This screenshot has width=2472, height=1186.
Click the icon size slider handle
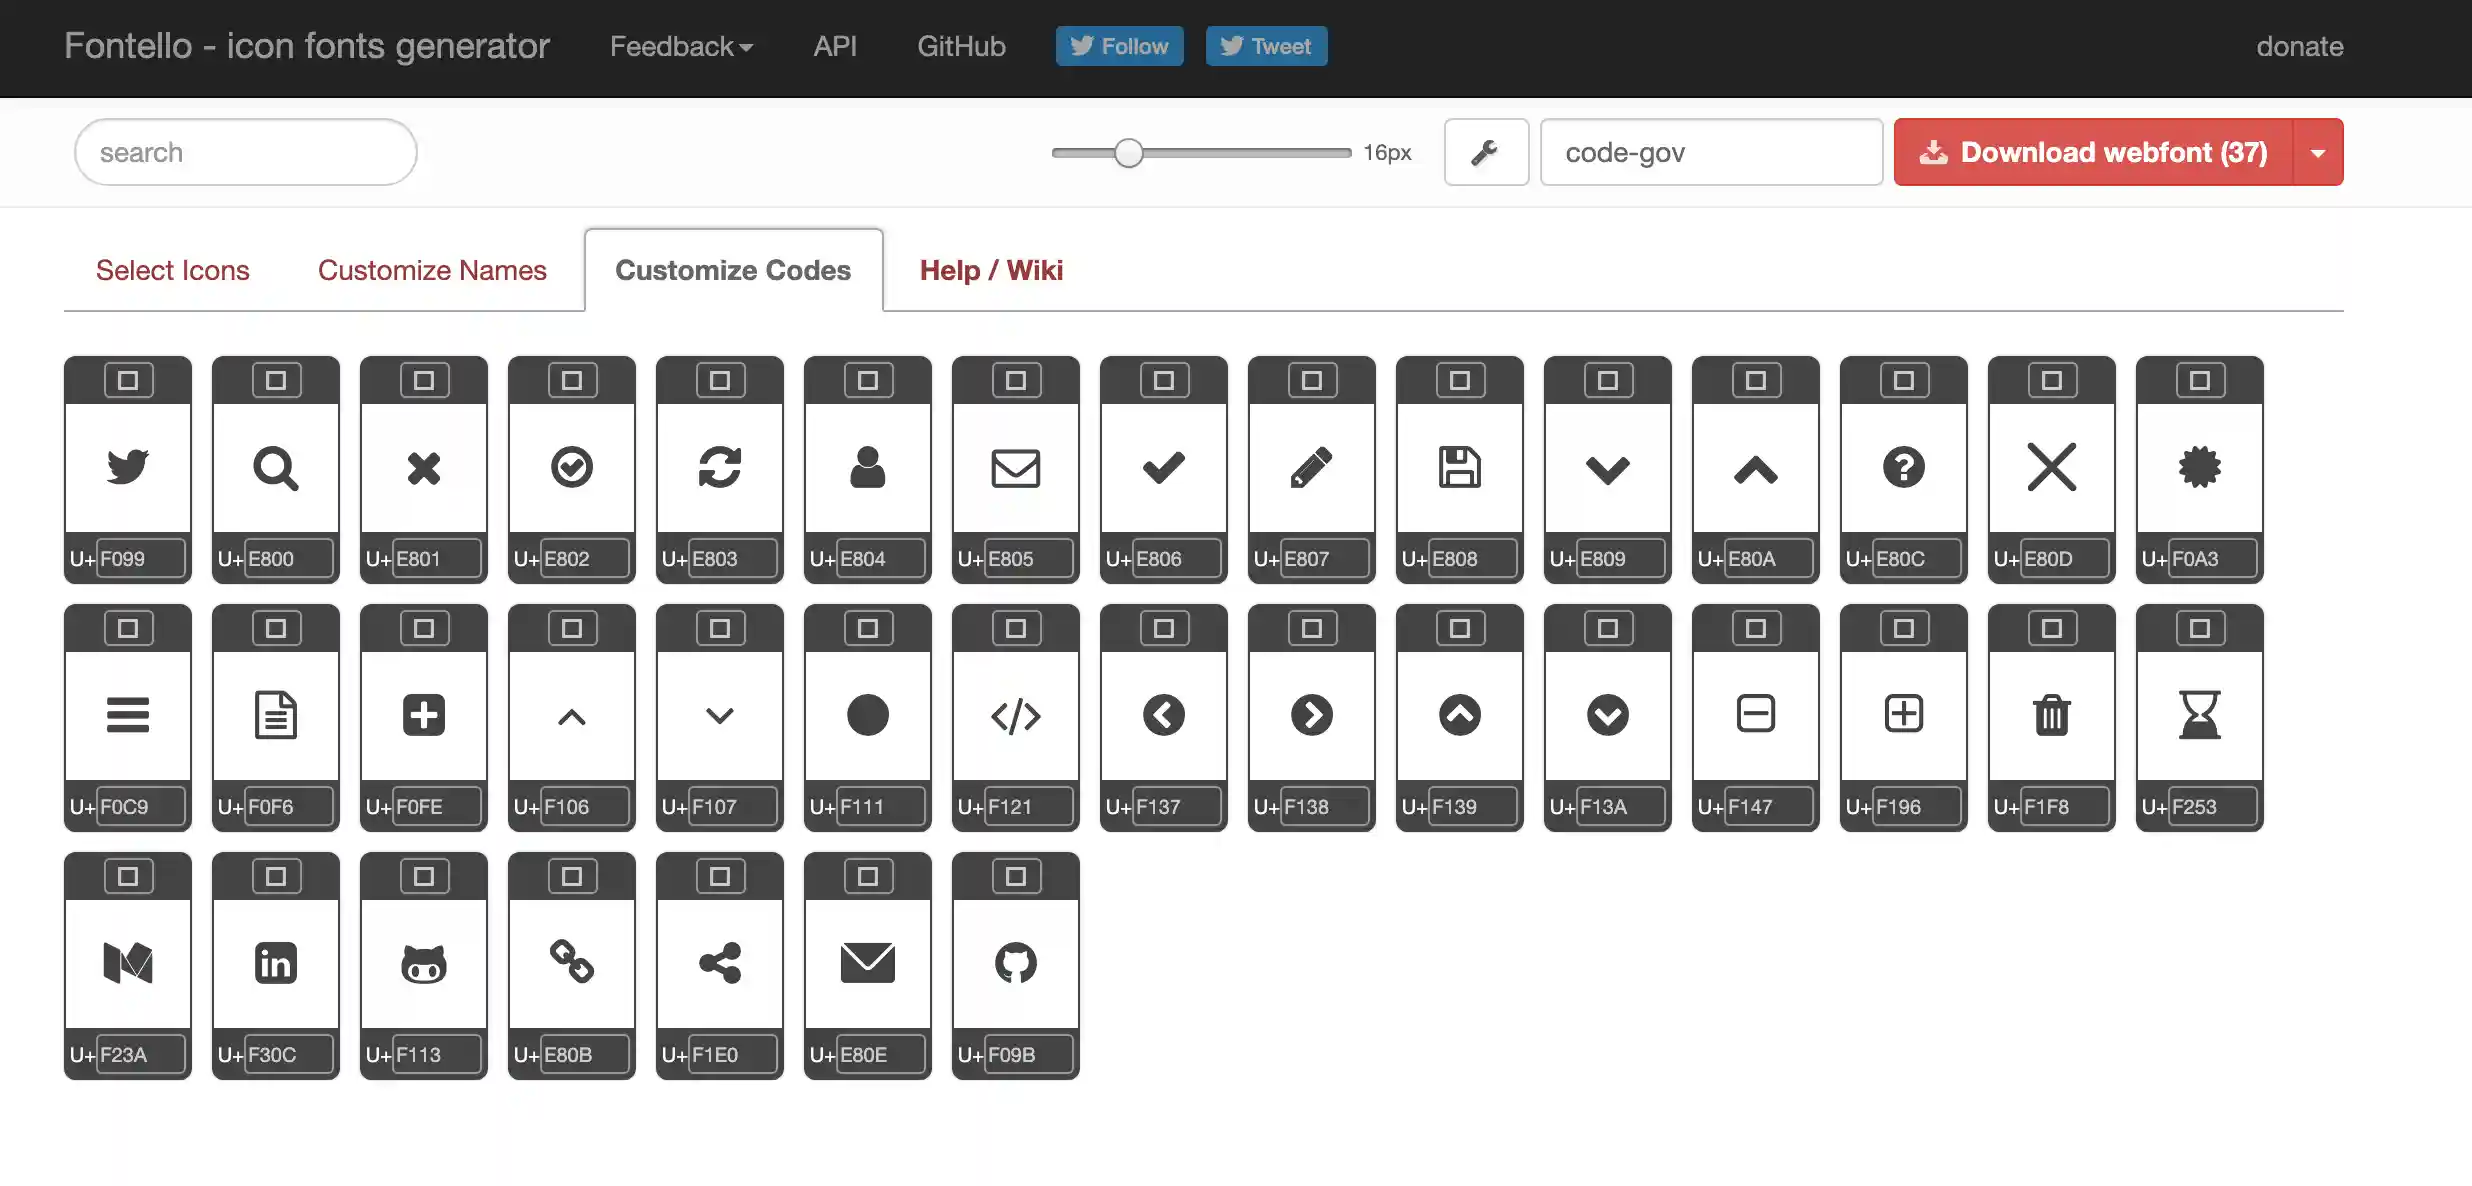point(1128,153)
